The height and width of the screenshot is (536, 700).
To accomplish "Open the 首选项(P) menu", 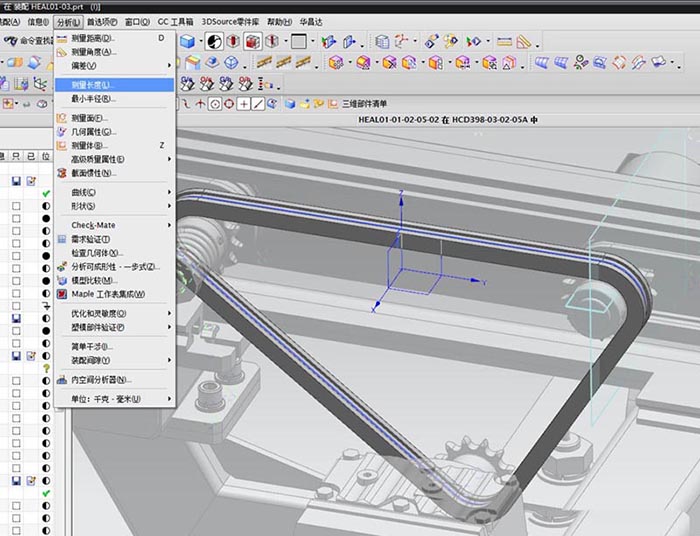I will (x=102, y=22).
